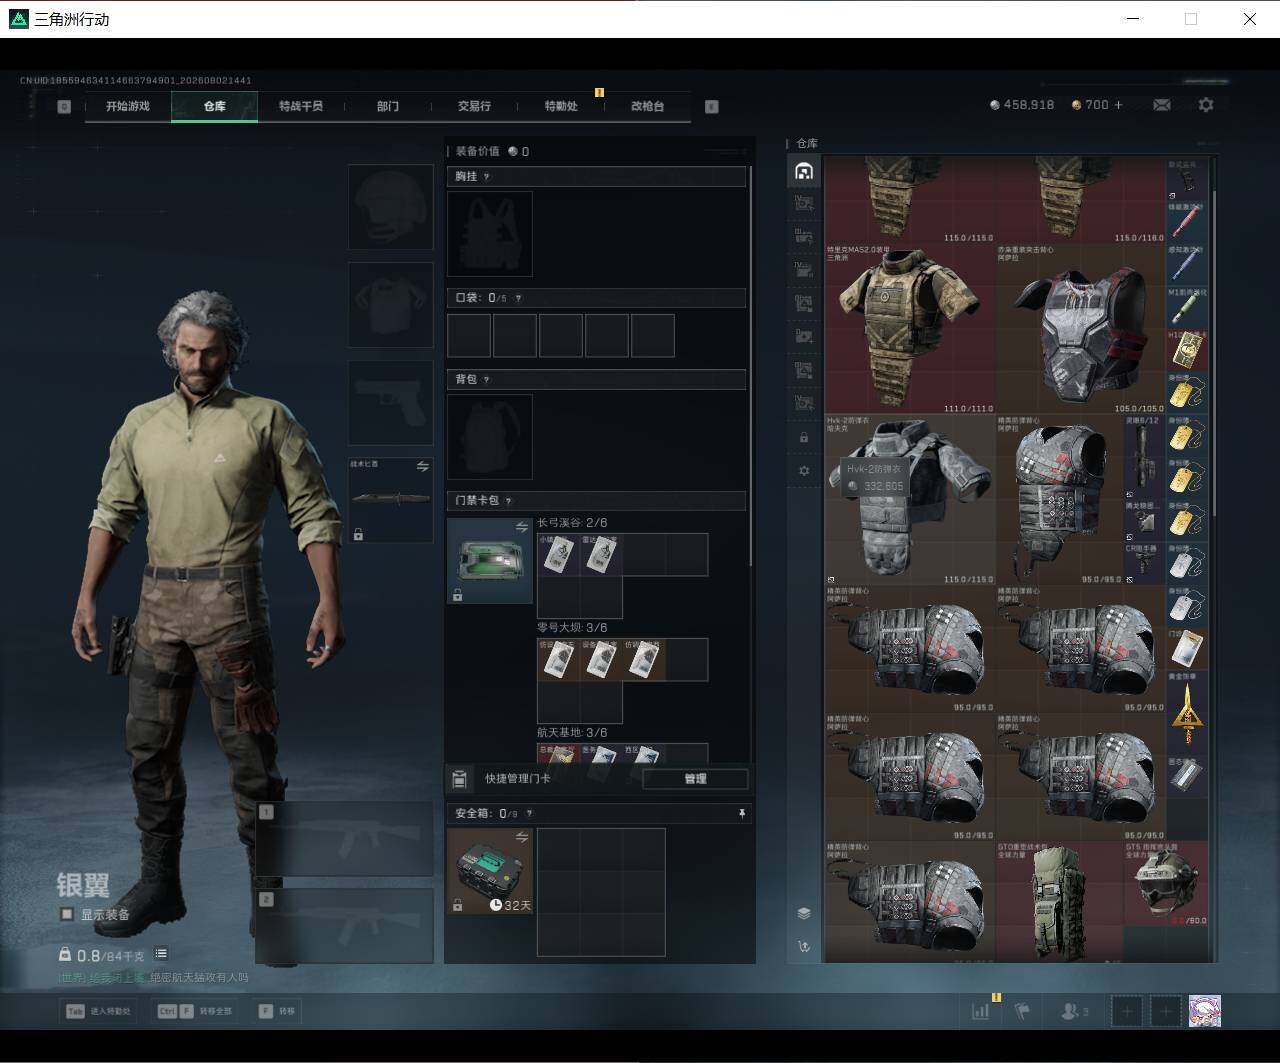Click the 零号大坝: 3/6 keycard label

572,628
